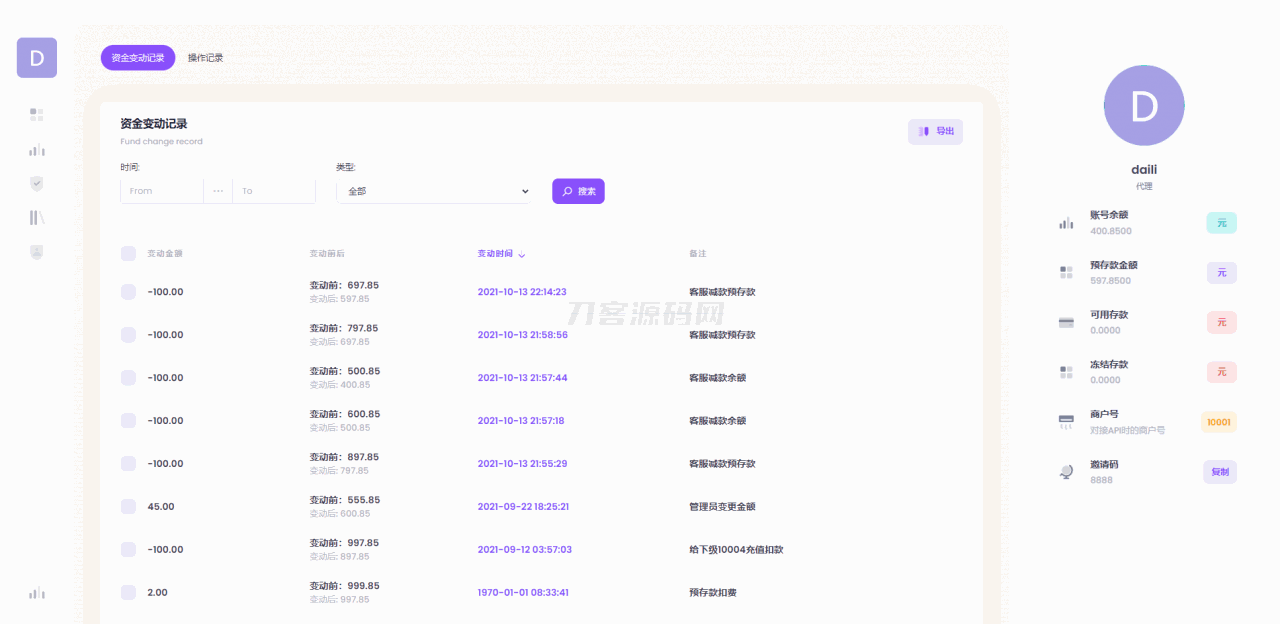
Task: Select the checkbox for the 45.00 row
Action: click(128, 507)
